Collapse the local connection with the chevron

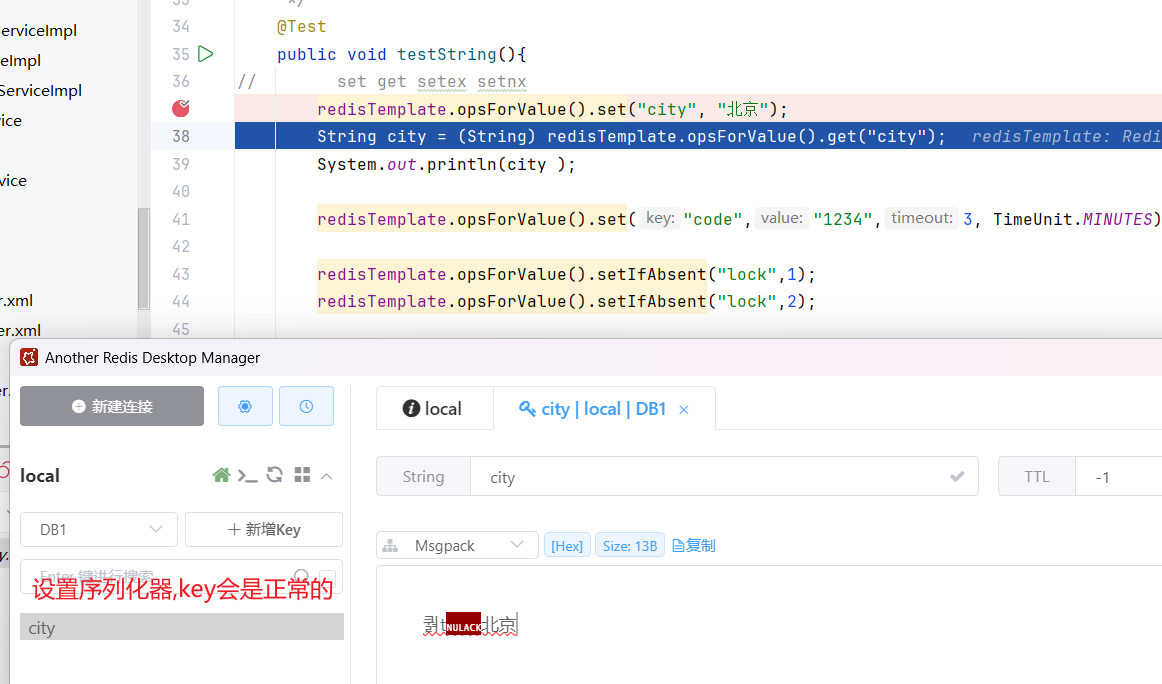pos(327,475)
